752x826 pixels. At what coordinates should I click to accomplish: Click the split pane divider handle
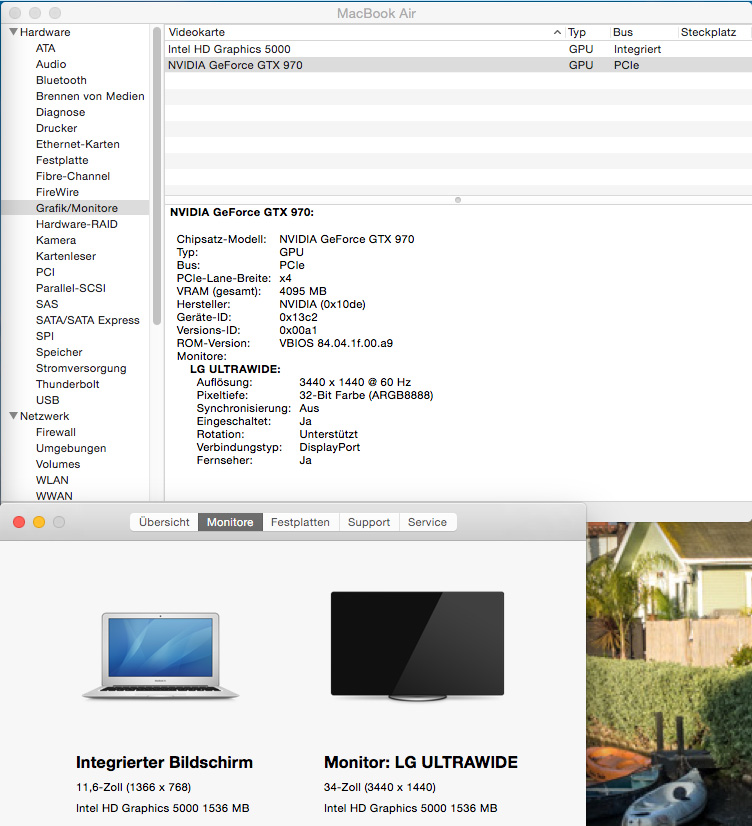(458, 200)
